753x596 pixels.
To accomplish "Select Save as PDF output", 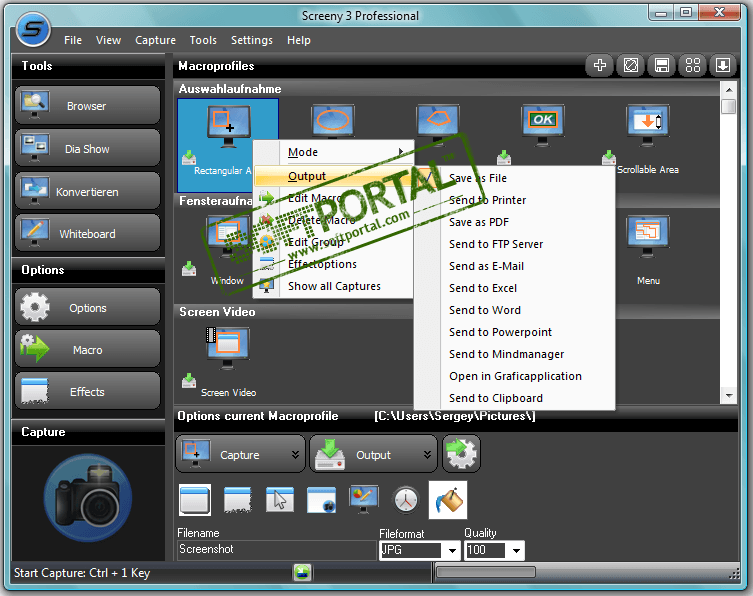I will [x=514, y=222].
